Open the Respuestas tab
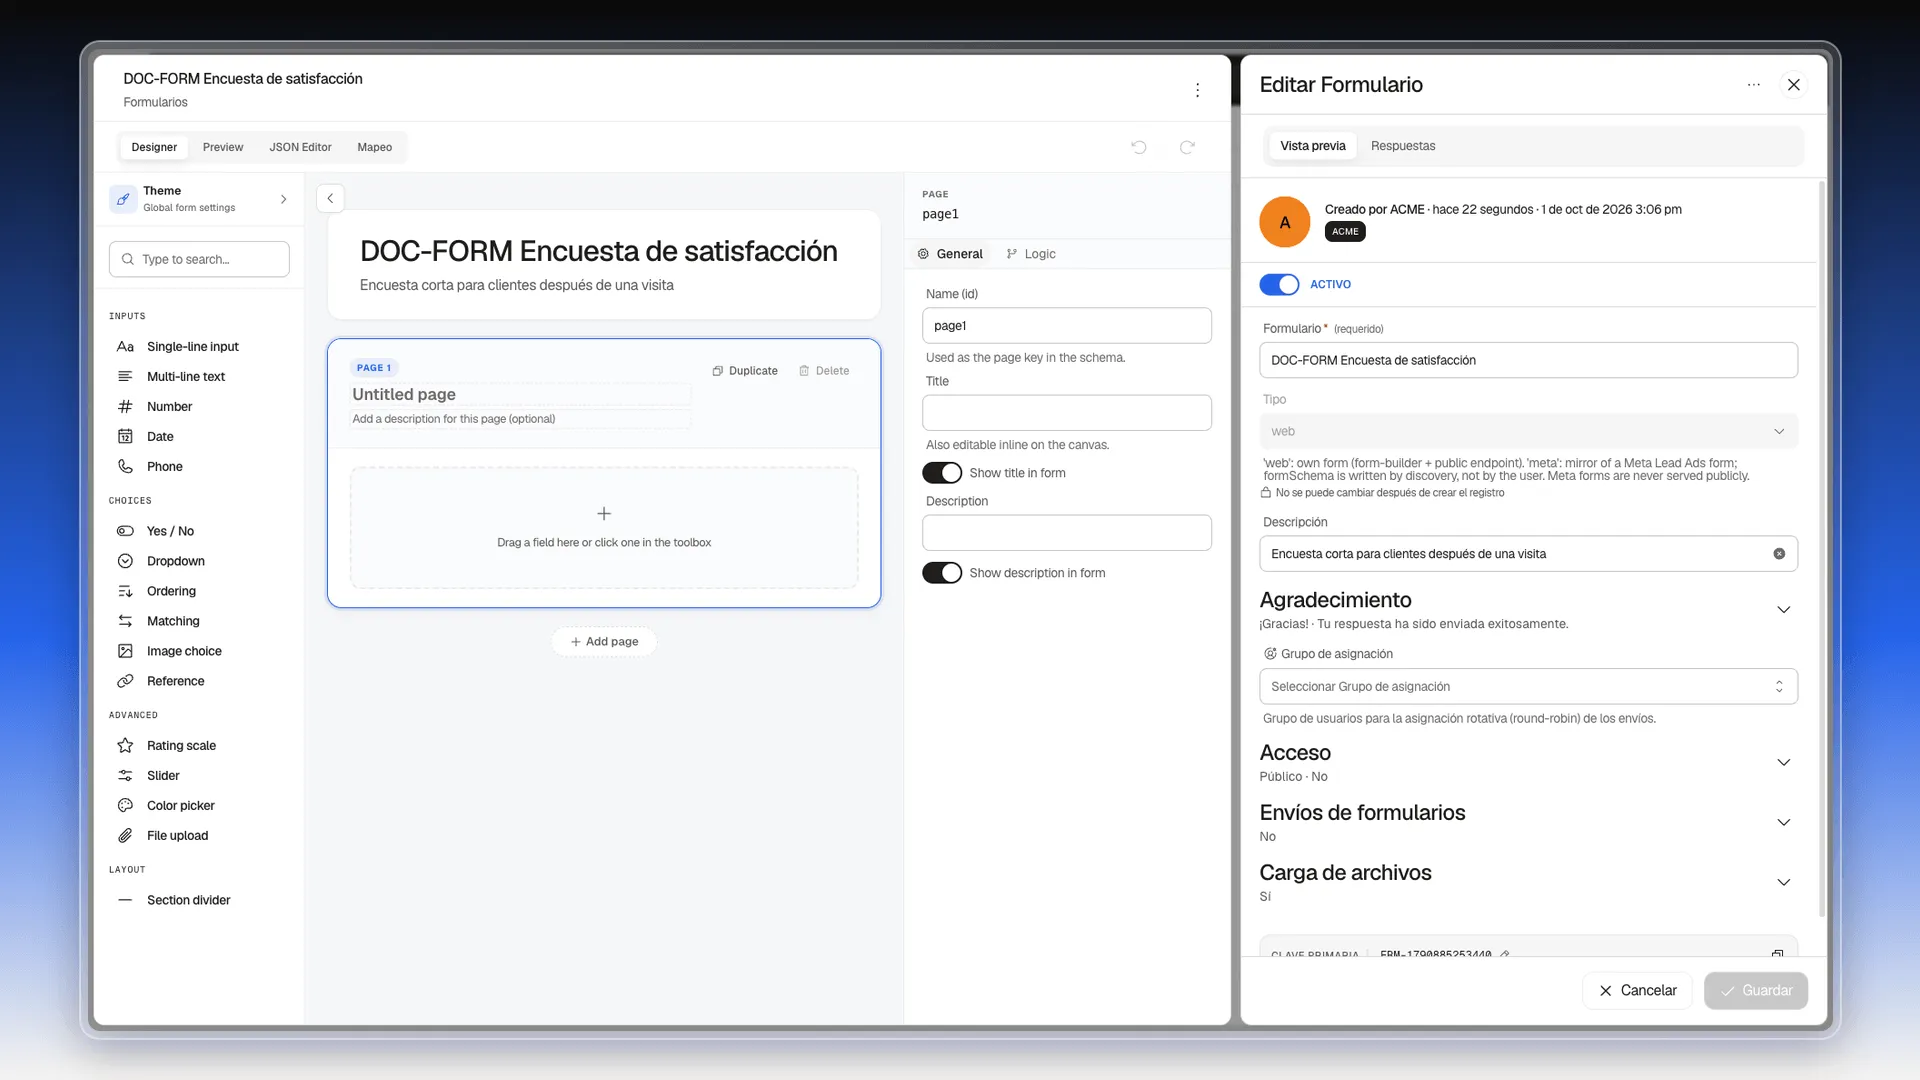 tap(1402, 146)
